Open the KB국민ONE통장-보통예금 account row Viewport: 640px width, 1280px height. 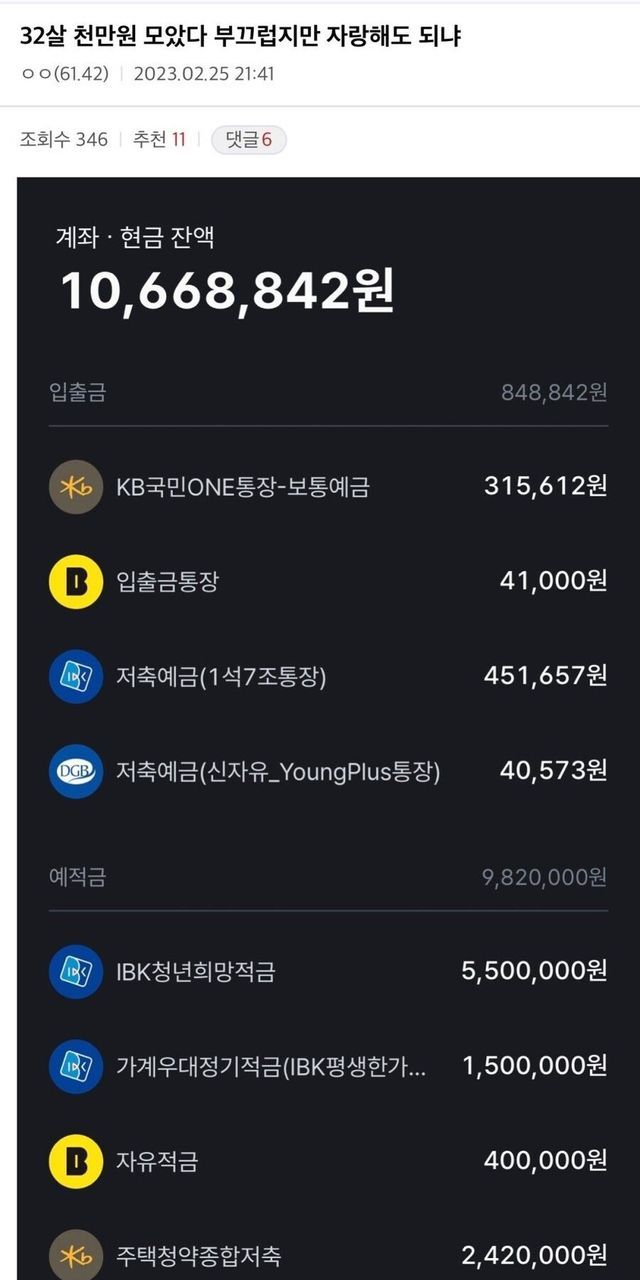pos(243,487)
